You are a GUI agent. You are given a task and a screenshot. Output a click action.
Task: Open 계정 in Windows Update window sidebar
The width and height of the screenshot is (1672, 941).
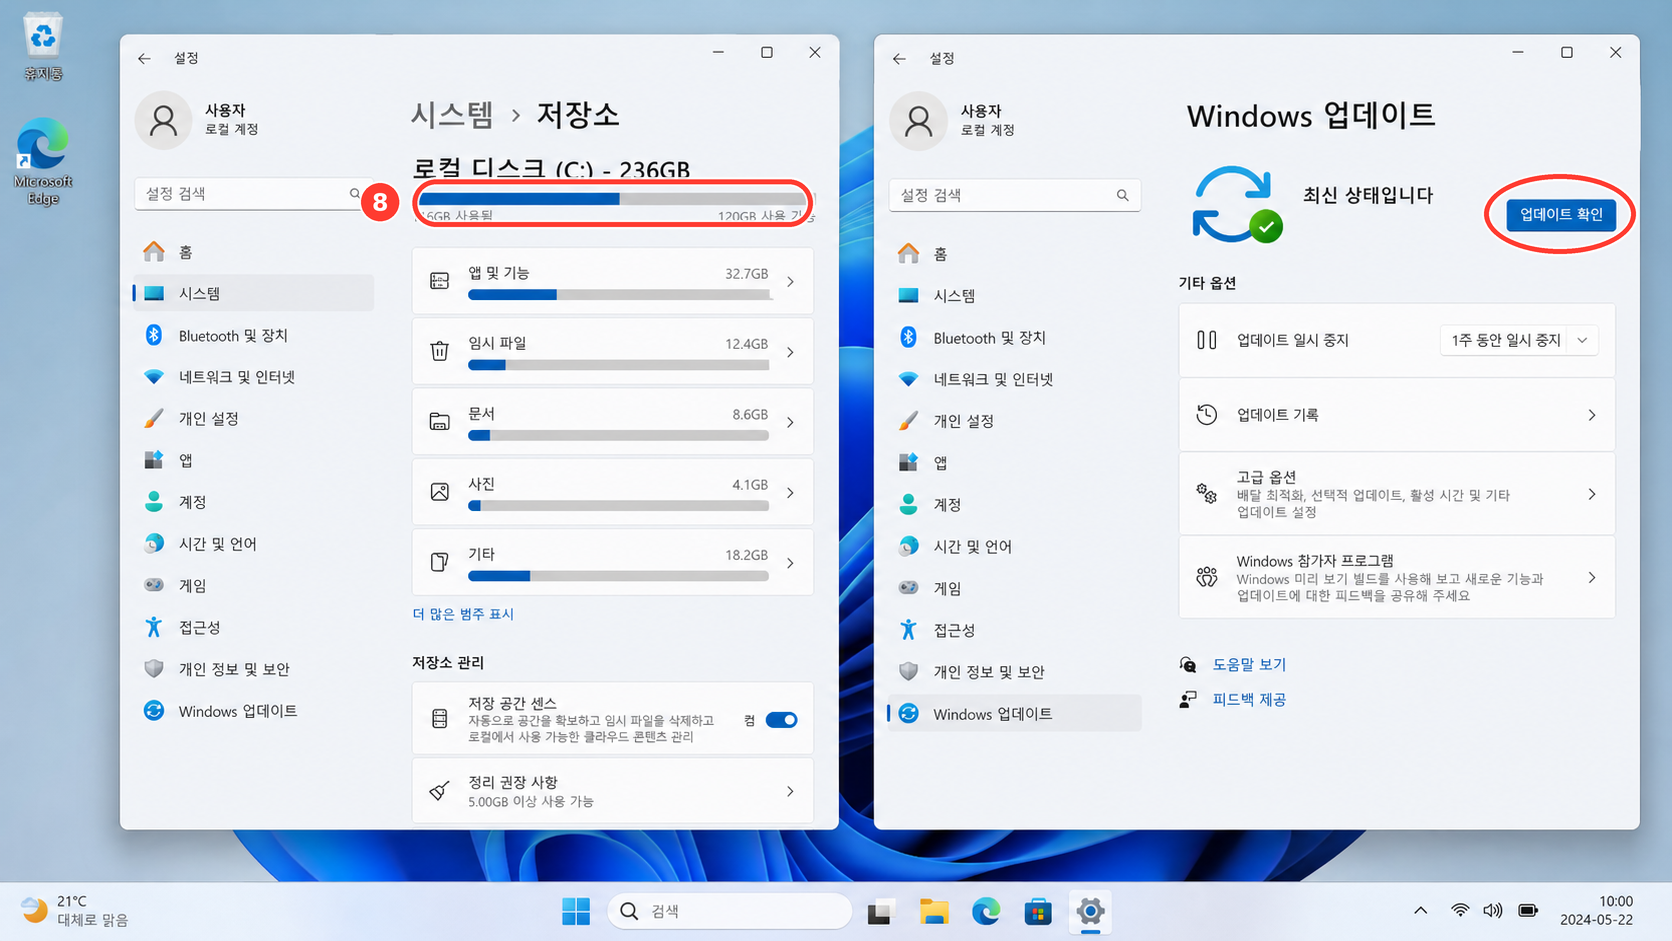1014,504
